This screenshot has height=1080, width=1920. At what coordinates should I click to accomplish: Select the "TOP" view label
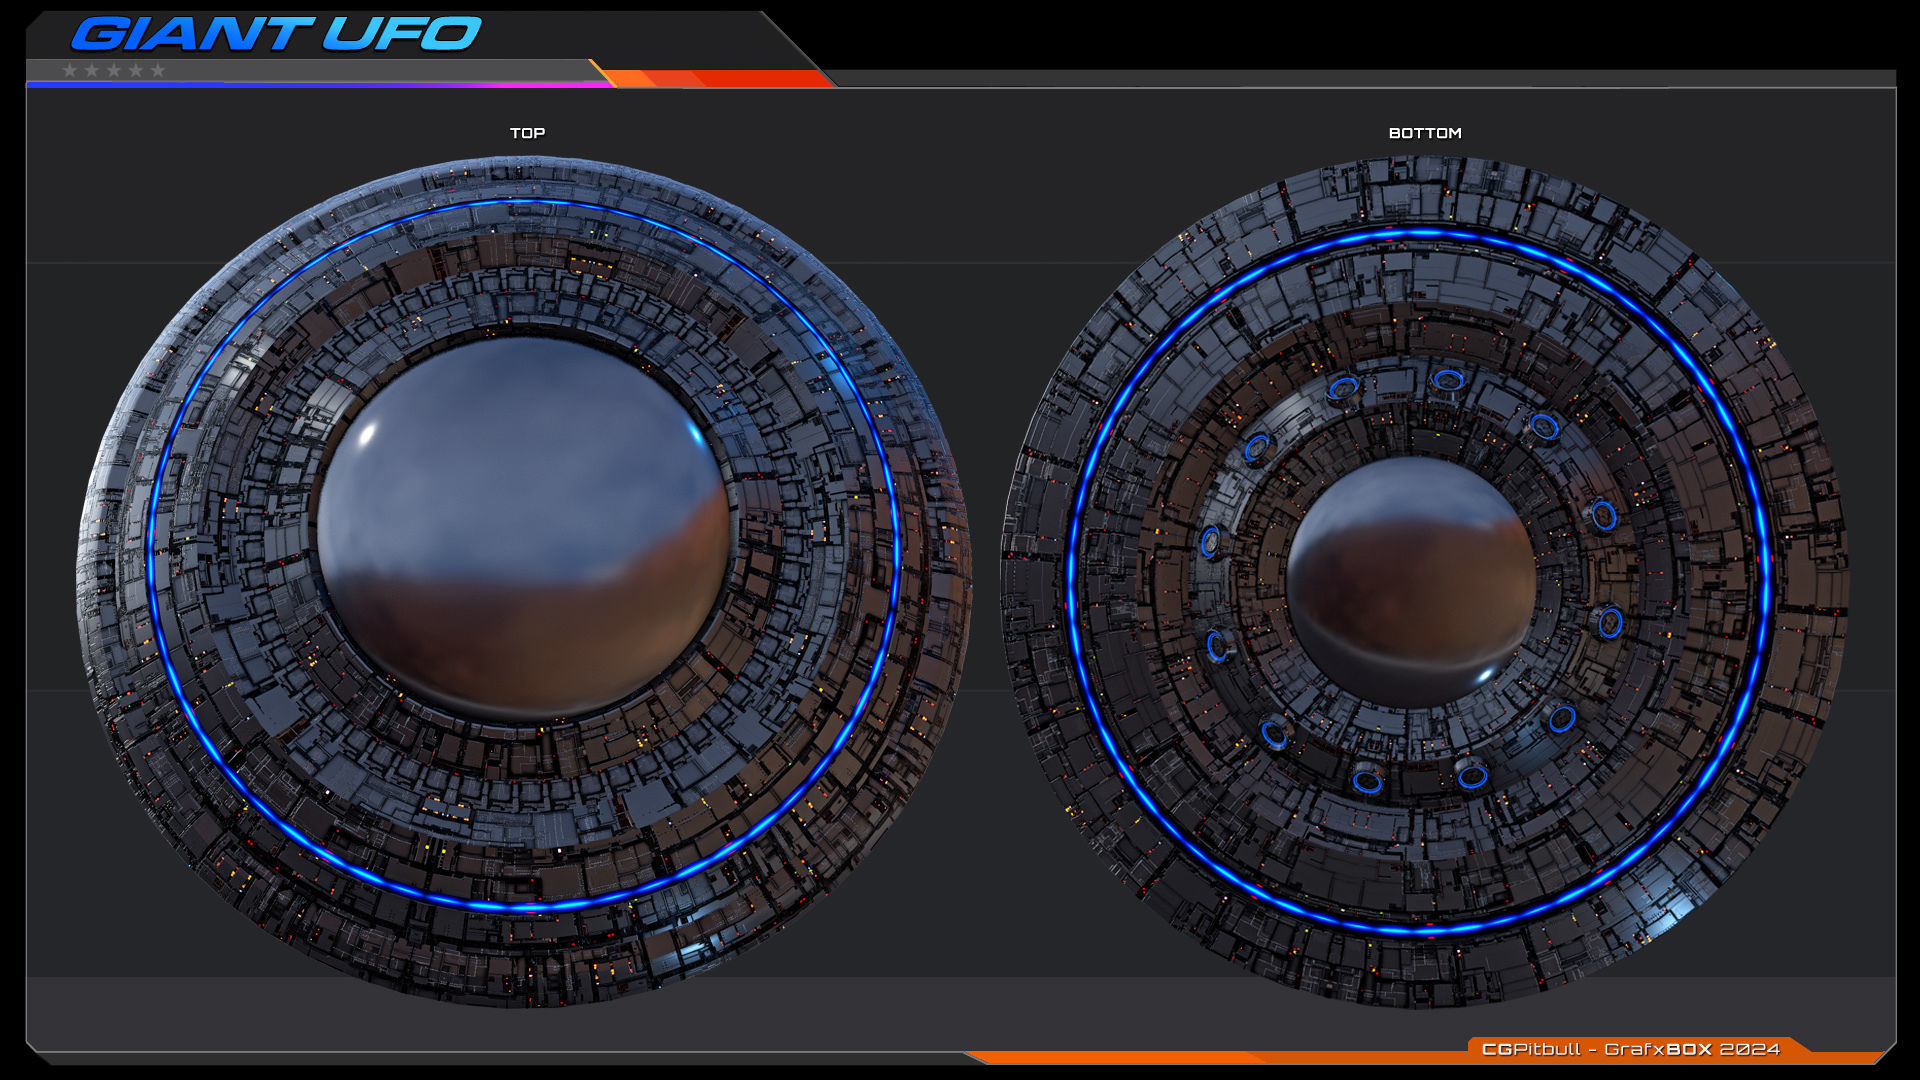click(x=527, y=133)
